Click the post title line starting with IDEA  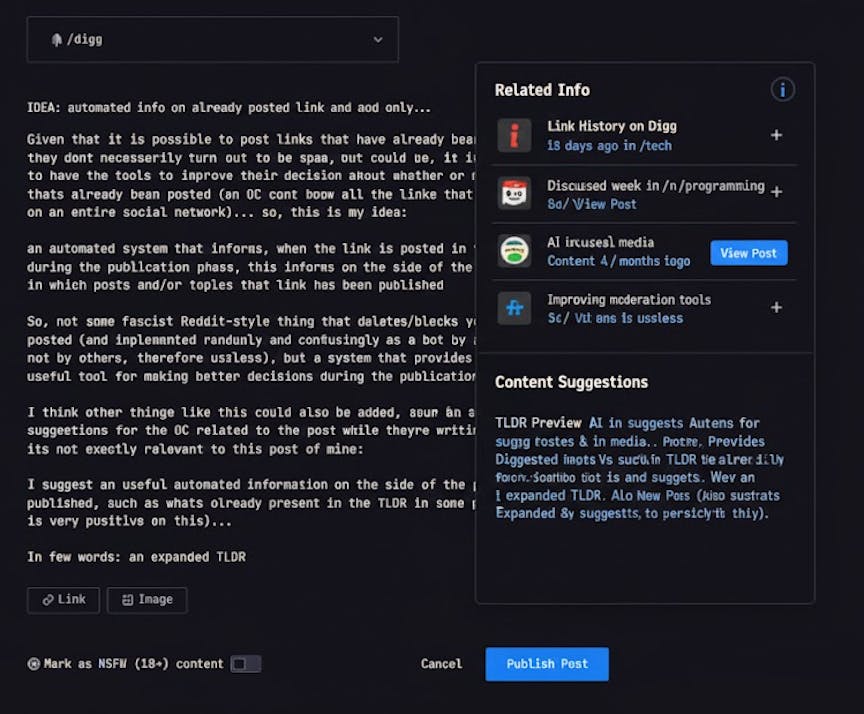click(229, 108)
